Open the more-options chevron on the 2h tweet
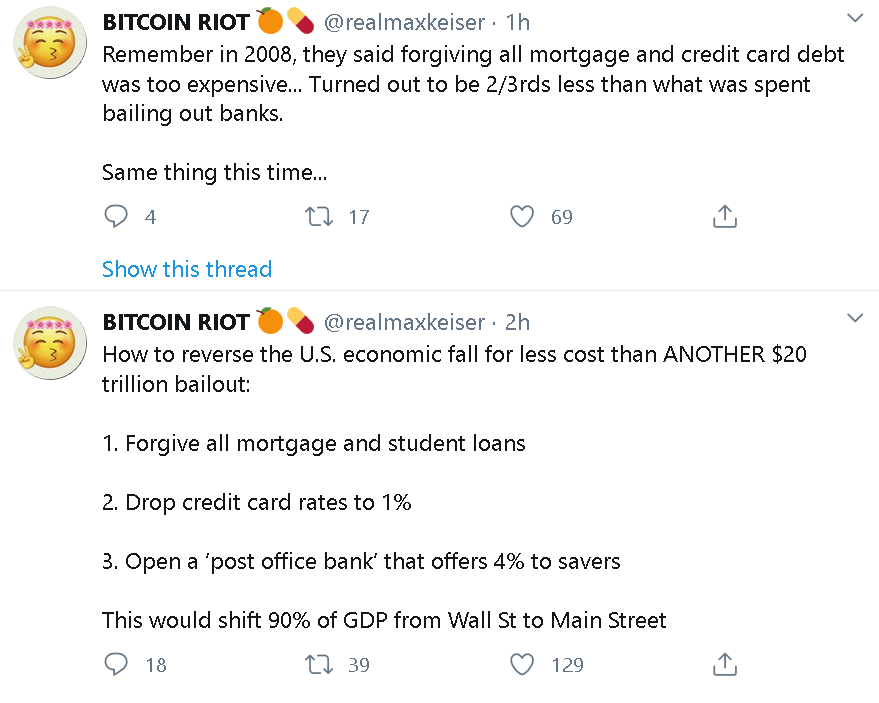Viewport: 879px width, 703px height. click(855, 318)
